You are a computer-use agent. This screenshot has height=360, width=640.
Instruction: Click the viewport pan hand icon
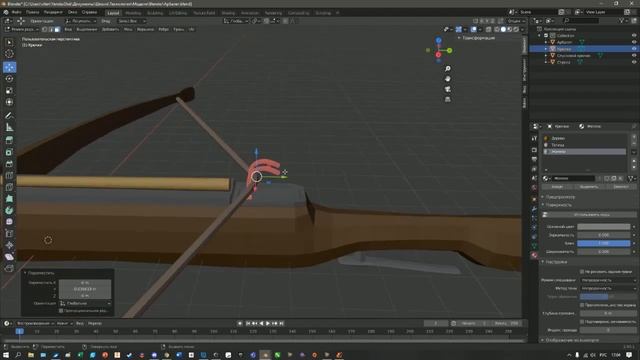point(448,79)
